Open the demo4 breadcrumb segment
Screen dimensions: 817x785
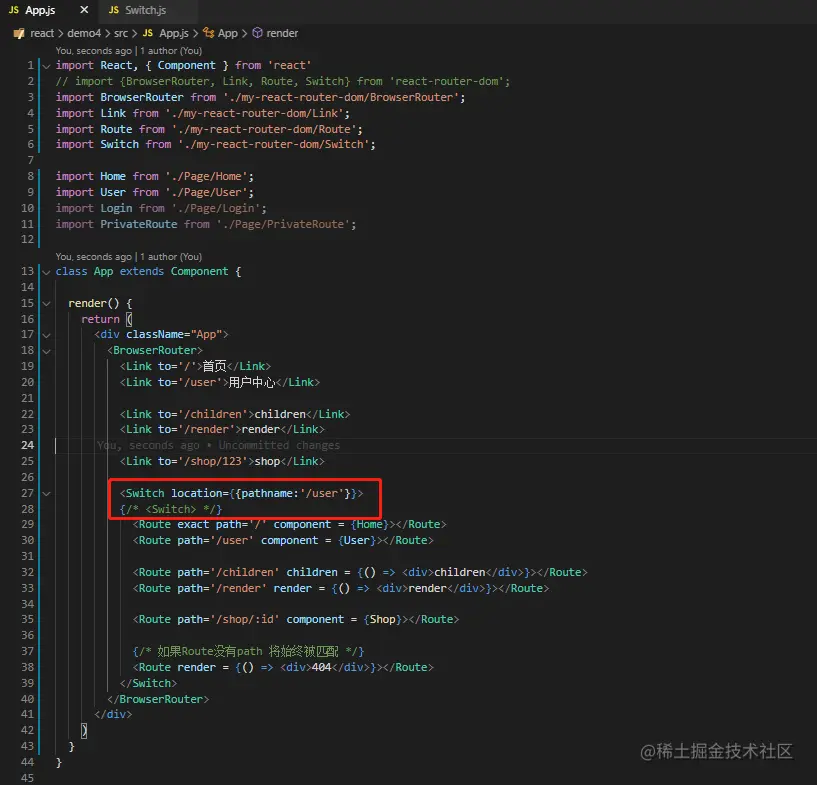pyautogui.click(x=84, y=33)
